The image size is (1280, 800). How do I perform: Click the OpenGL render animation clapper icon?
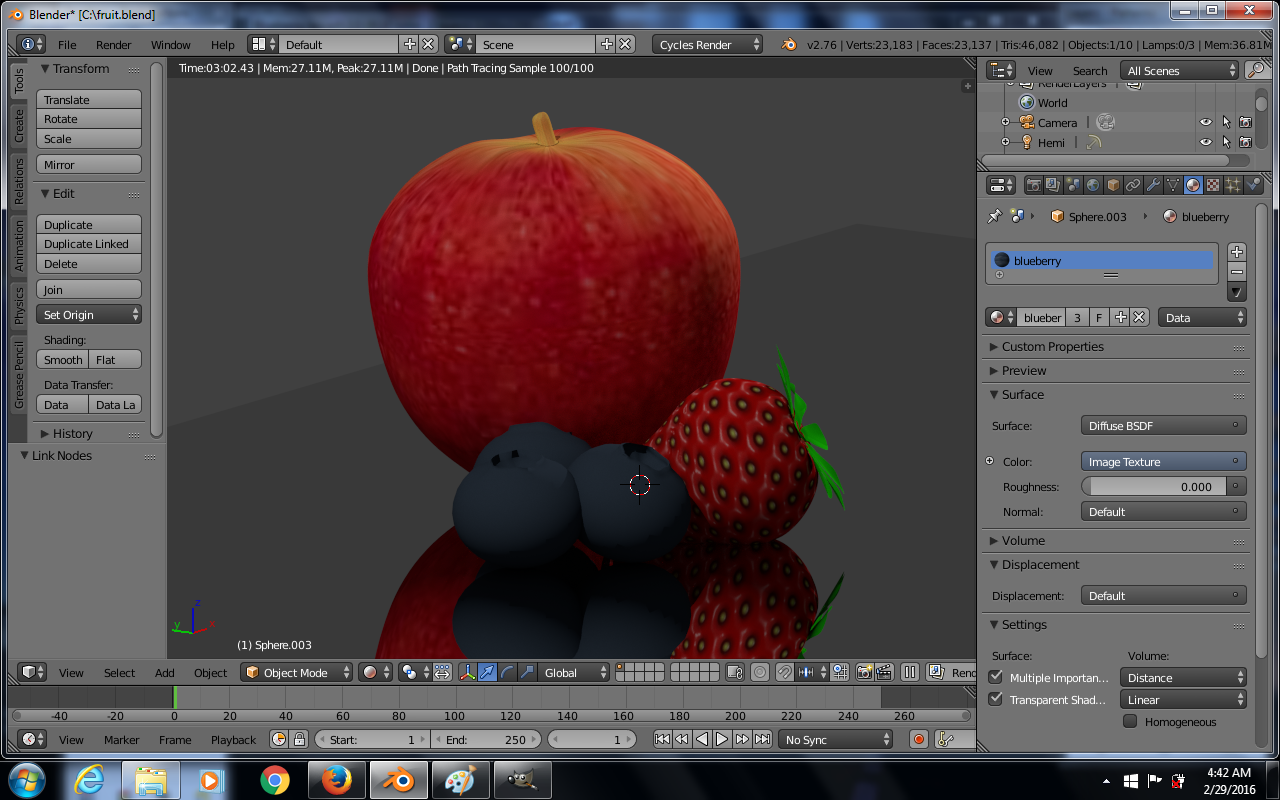point(883,672)
